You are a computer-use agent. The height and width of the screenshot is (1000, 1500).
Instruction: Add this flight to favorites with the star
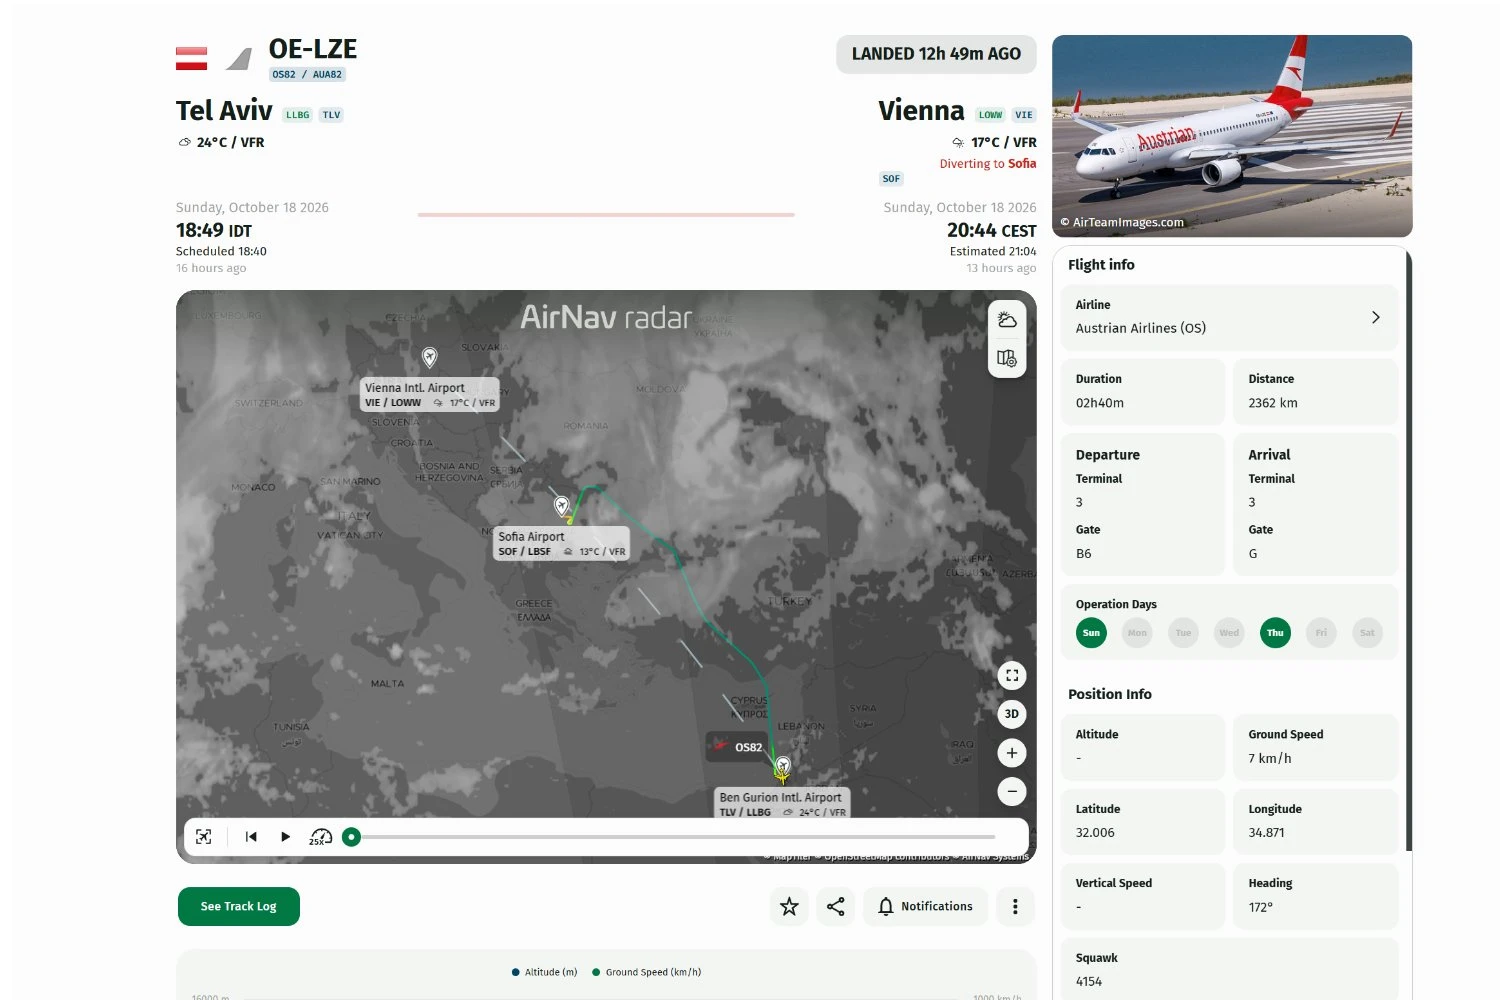point(789,906)
